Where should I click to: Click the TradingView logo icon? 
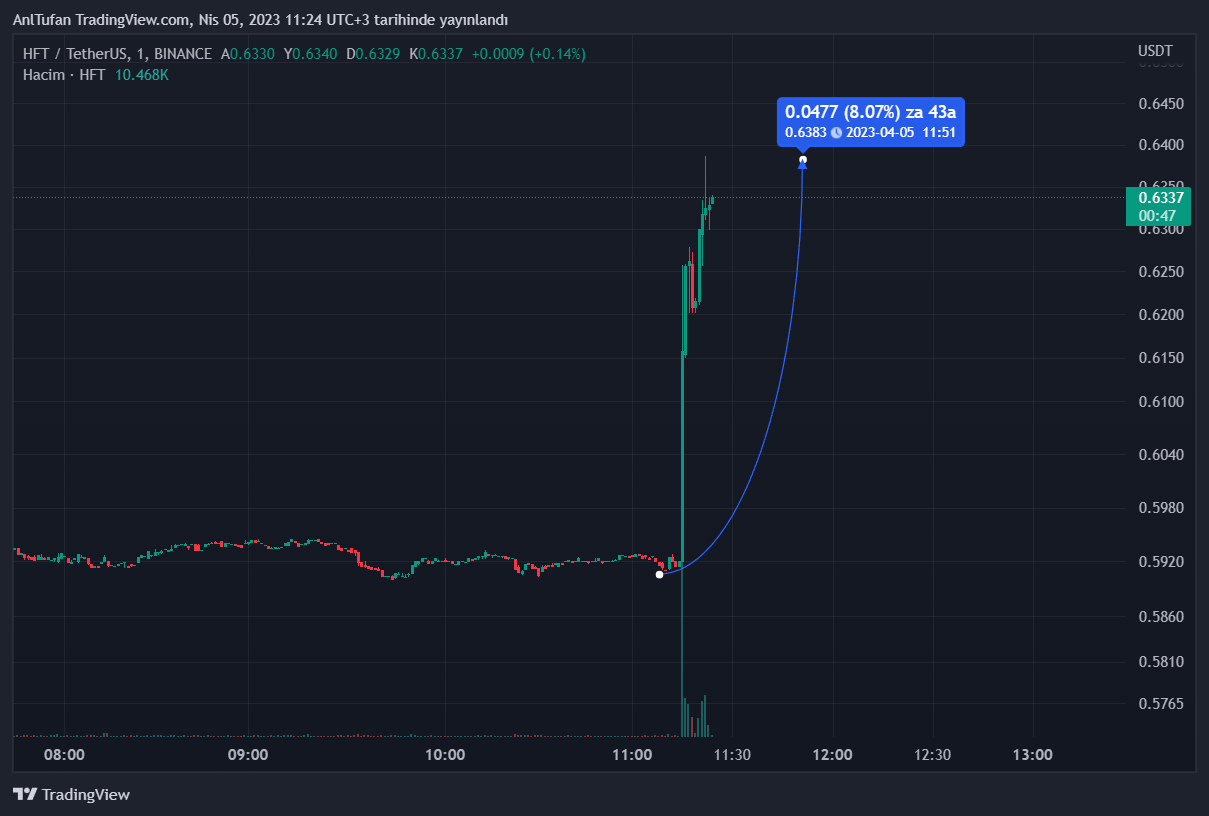point(25,794)
